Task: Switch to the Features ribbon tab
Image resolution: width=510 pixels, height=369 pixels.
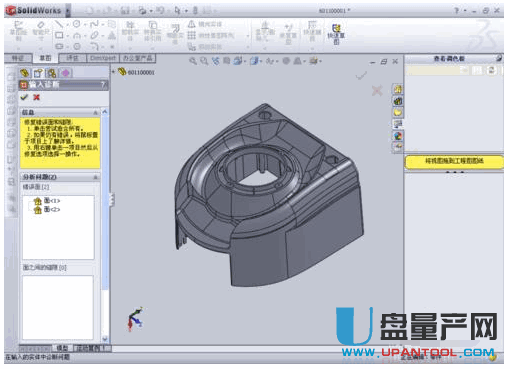Action: pos(18,58)
